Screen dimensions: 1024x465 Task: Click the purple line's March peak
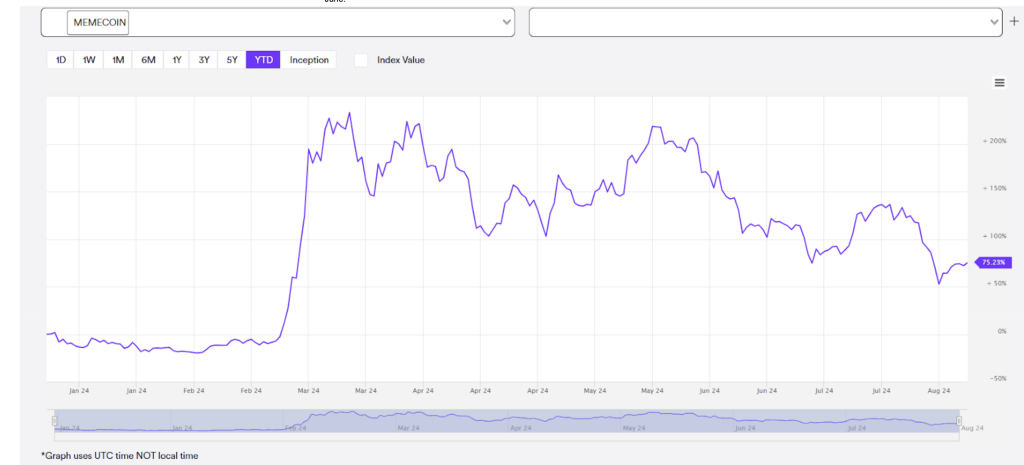point(349,113)
